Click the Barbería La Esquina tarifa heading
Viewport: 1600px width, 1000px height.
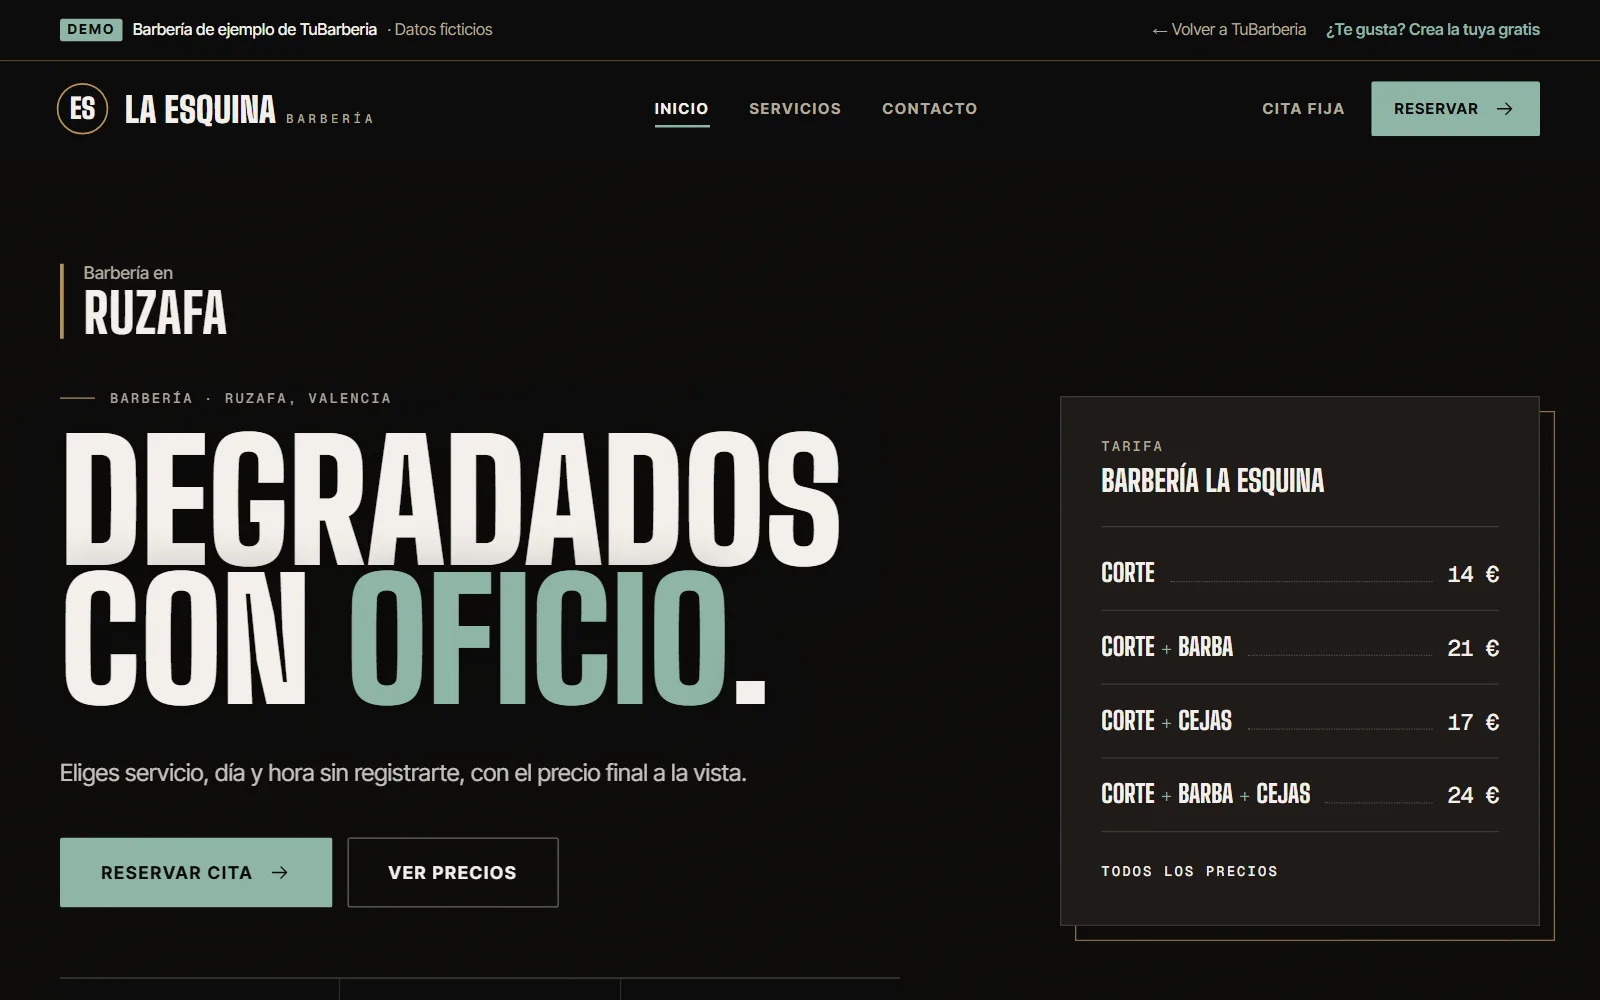pos(1212,481)
